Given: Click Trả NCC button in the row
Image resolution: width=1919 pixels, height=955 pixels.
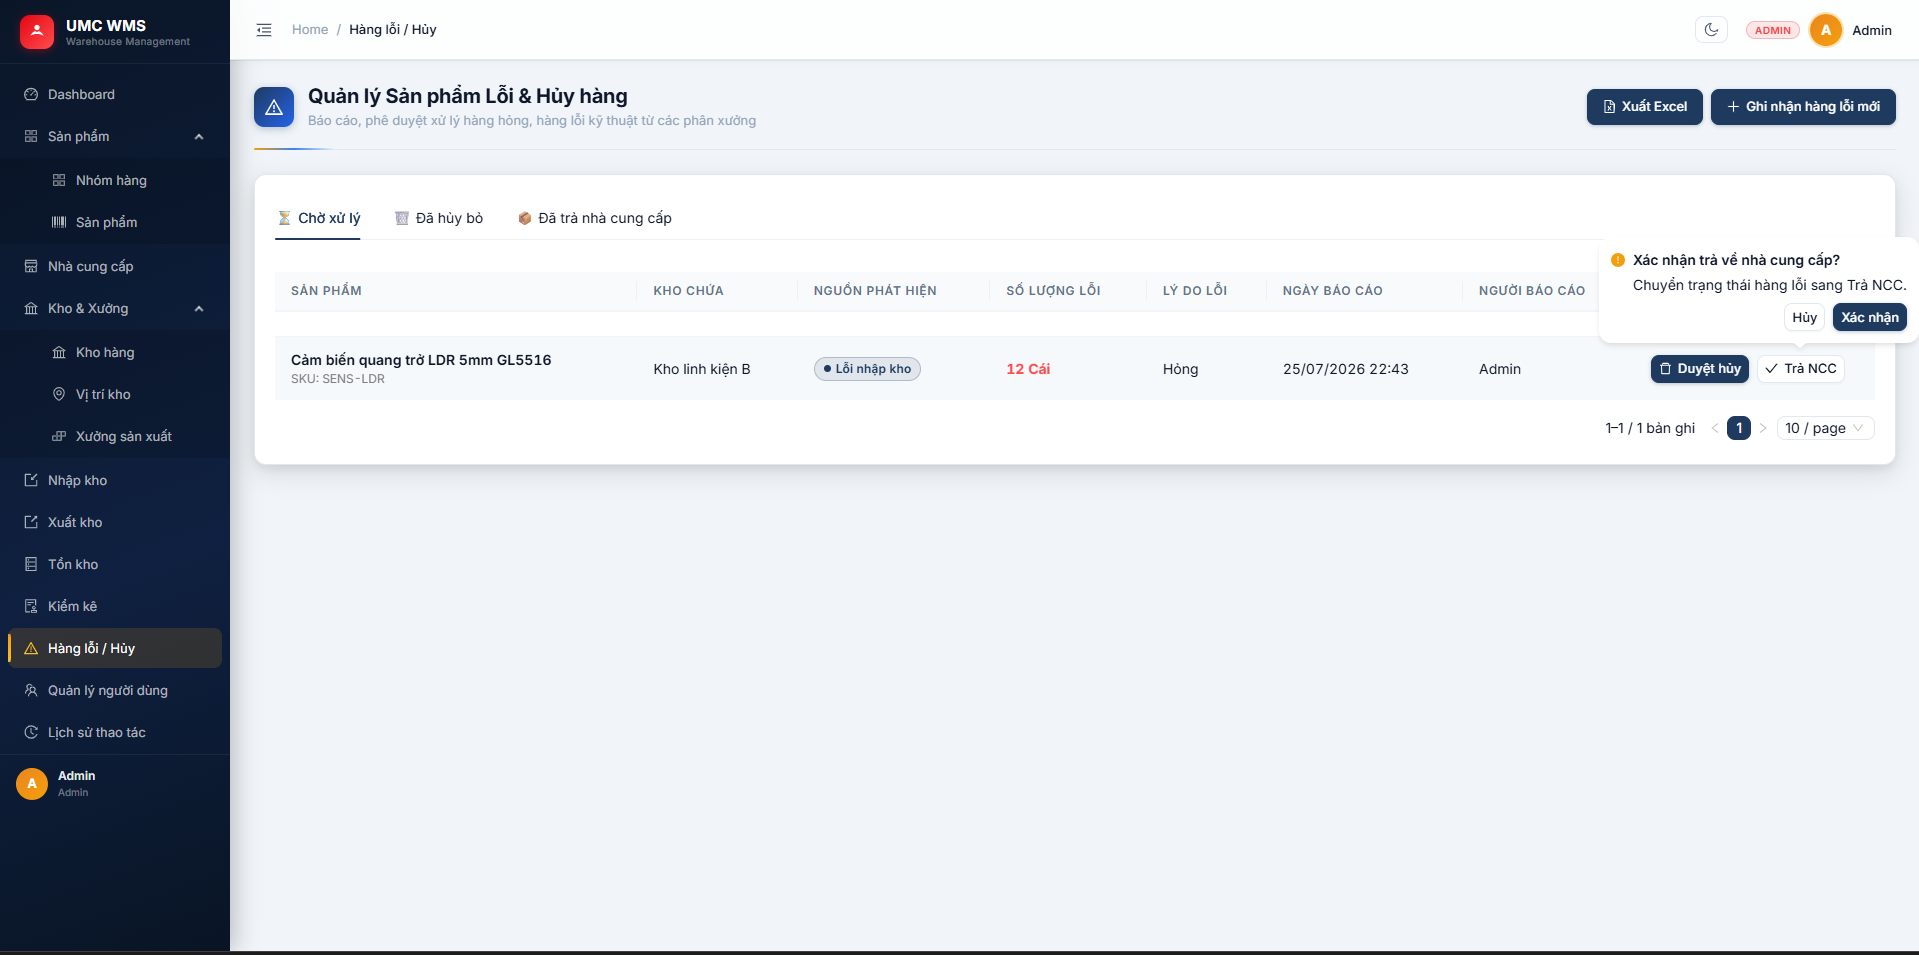Looking at the screenshot, I should coord(1800,369).
